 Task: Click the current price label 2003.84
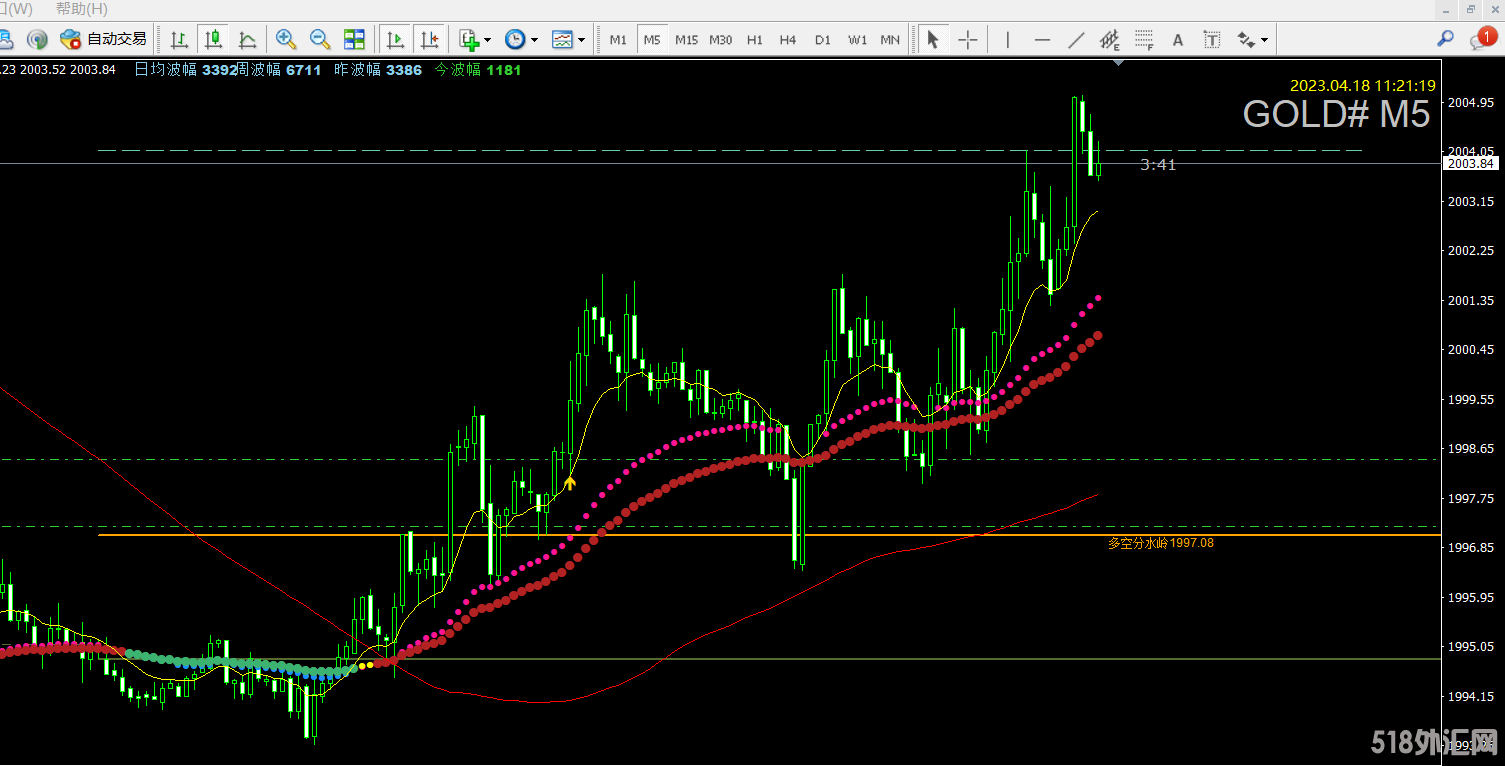click(1470, 164)
